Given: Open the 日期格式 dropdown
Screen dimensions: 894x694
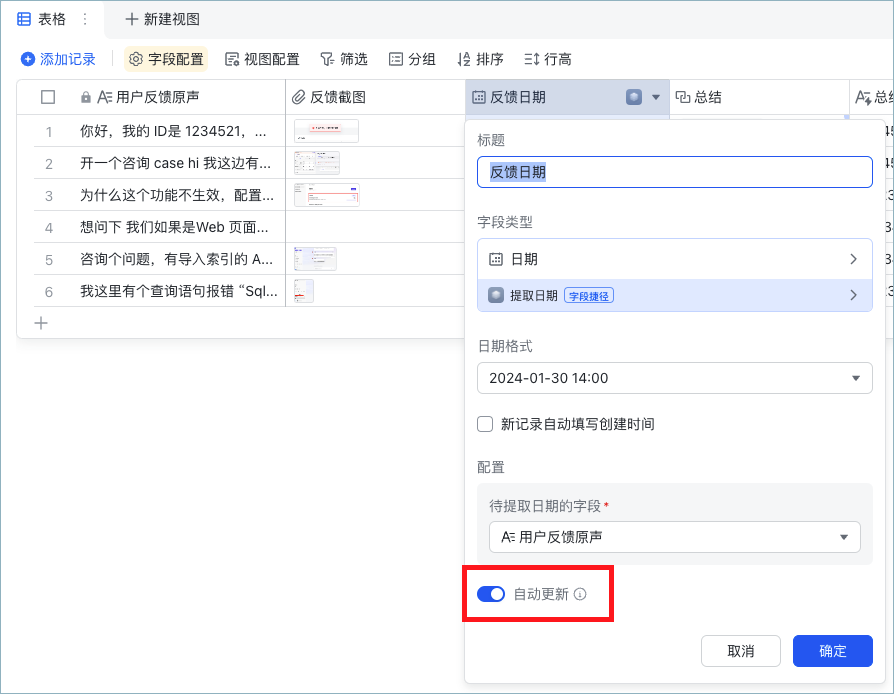Looking at the screenshot, I should [x=674, y=378].
